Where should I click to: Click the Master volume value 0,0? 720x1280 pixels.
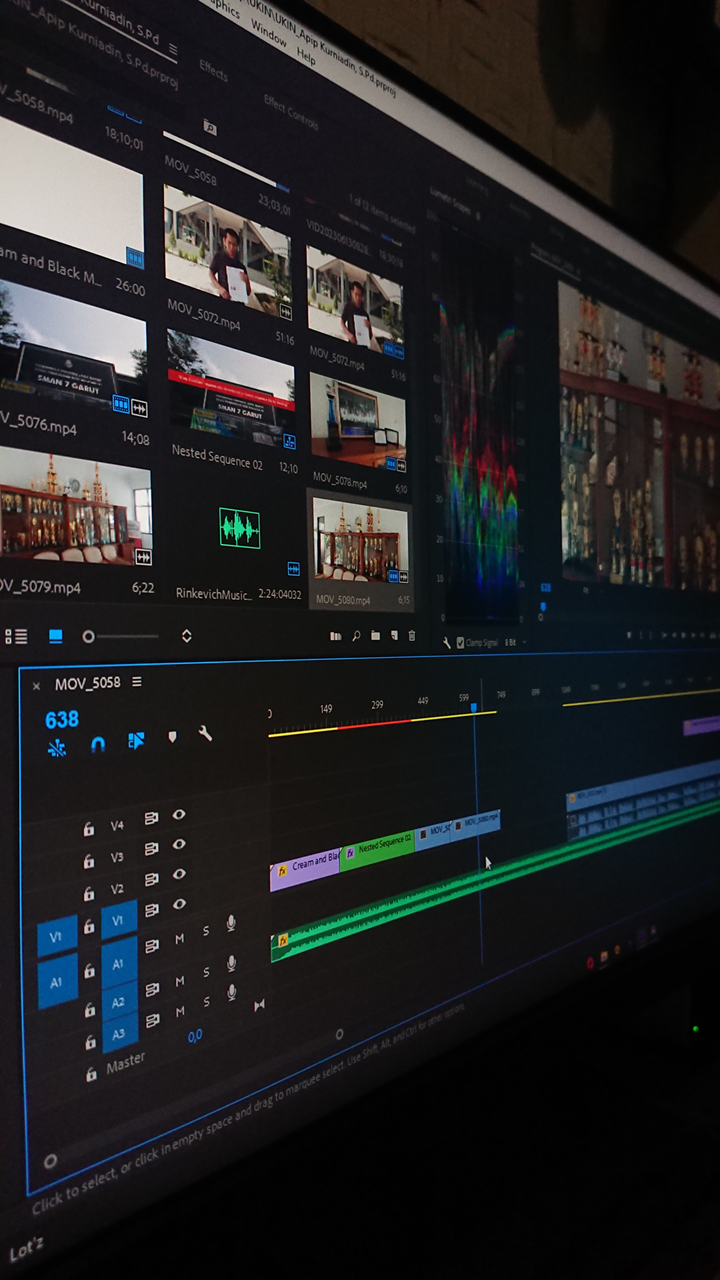(x=195, y=1036)
